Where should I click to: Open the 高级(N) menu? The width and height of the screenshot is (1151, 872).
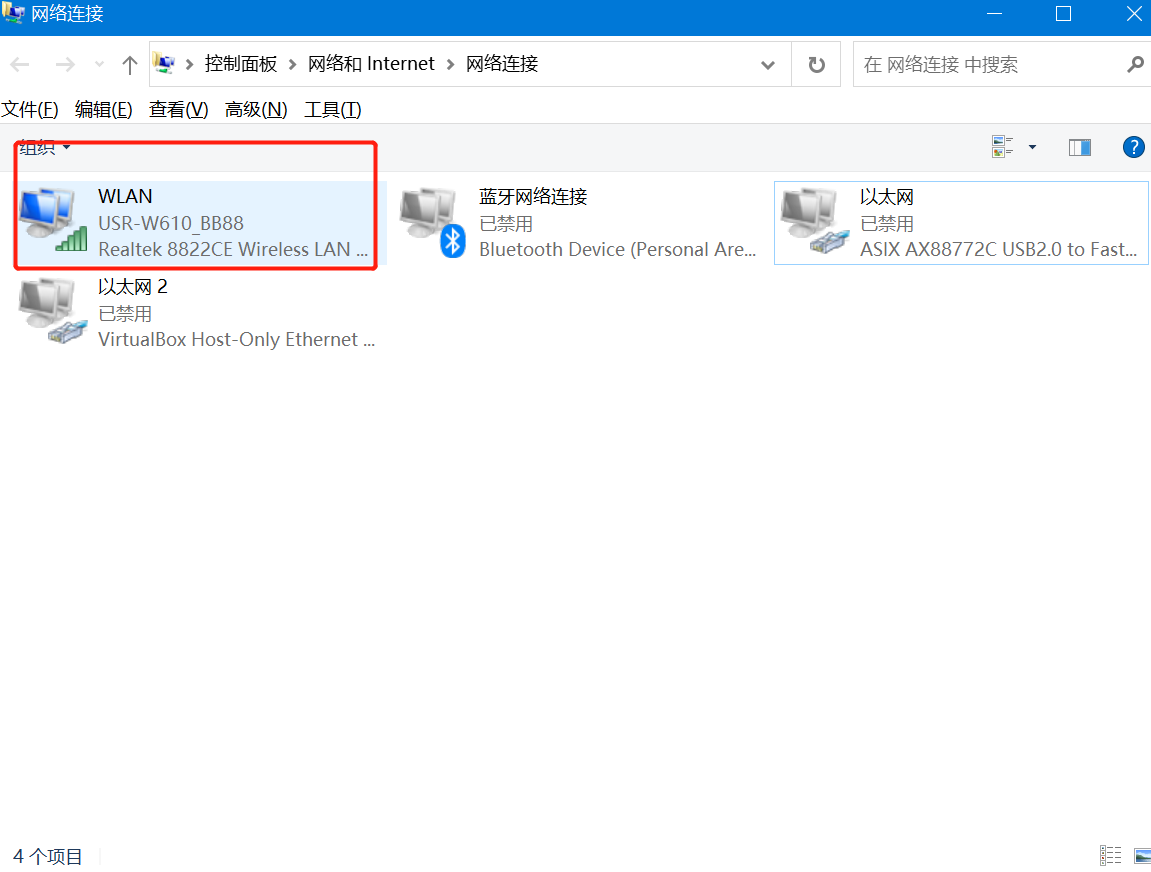pos(256,109)
